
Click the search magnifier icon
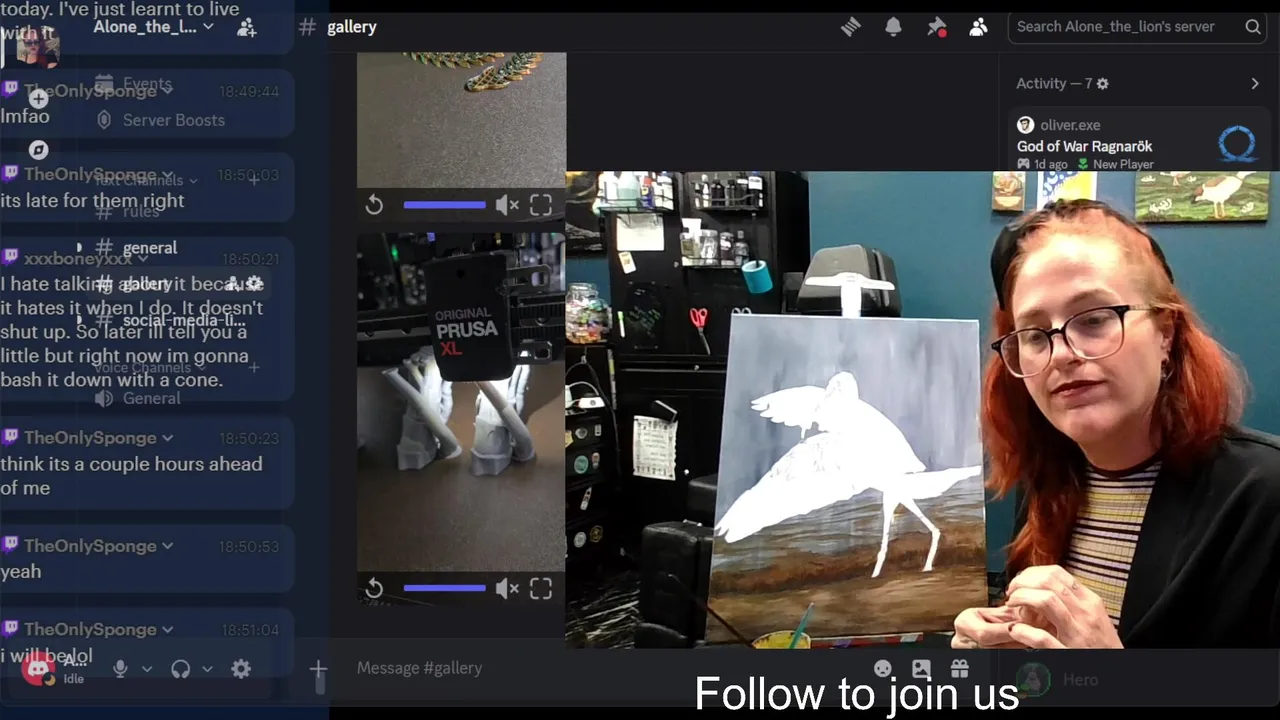pos(1253,27)
